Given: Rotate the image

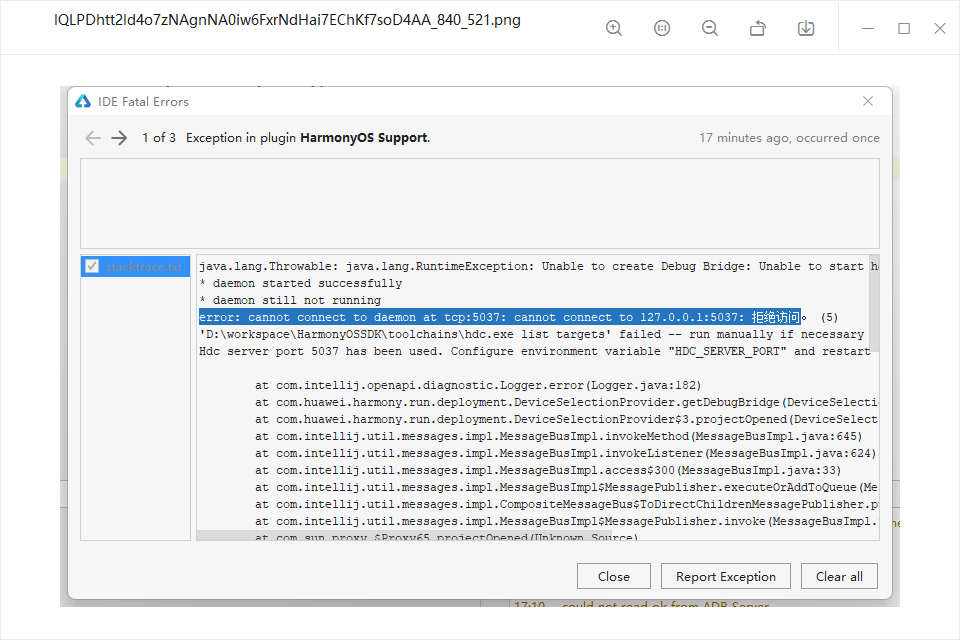Looking at the screenshot, I should point(758,28).
